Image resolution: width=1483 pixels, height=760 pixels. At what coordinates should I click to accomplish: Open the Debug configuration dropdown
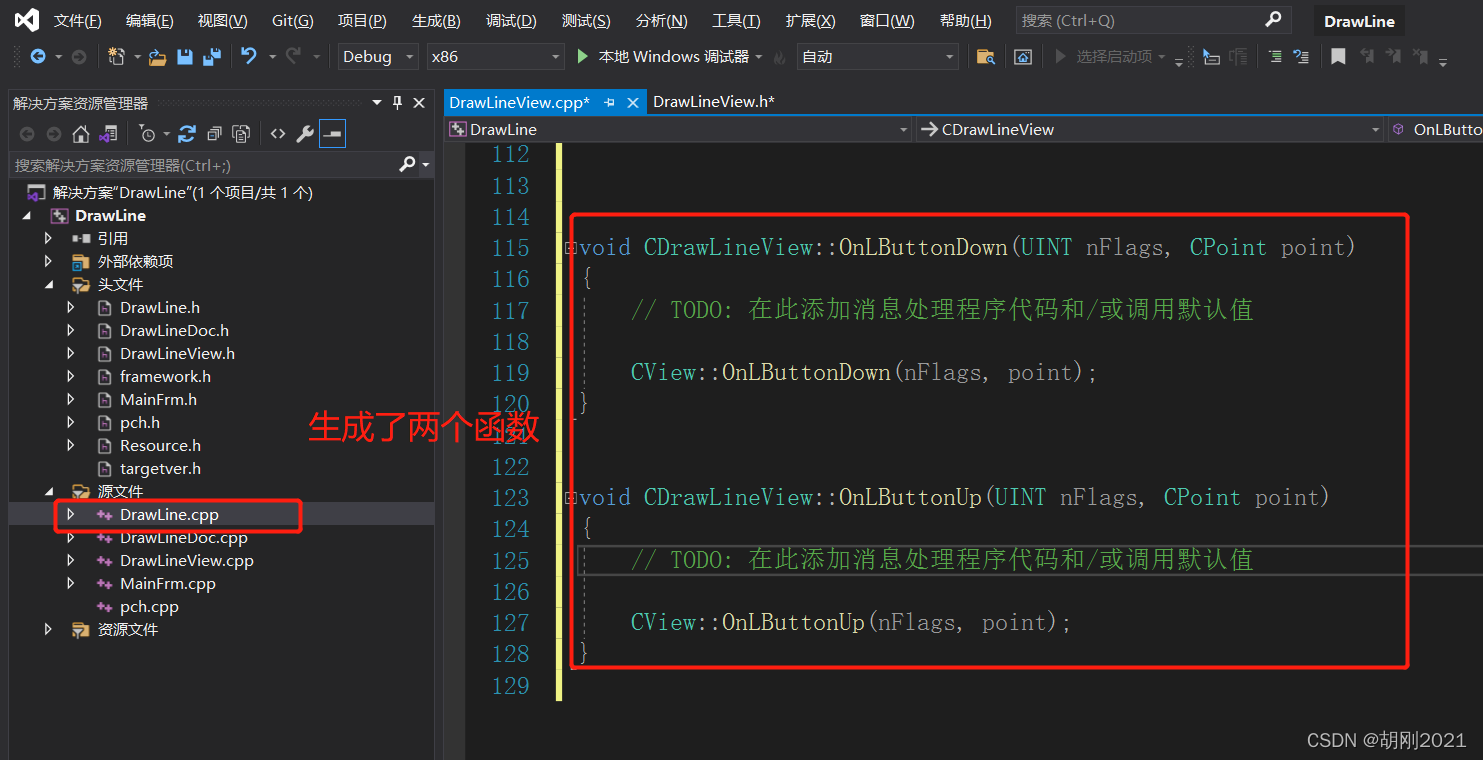pos(378,57)
